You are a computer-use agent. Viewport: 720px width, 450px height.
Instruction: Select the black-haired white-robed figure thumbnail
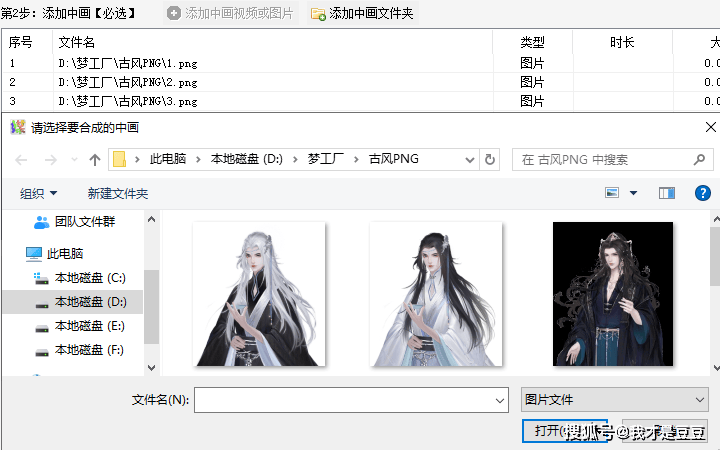436,294
